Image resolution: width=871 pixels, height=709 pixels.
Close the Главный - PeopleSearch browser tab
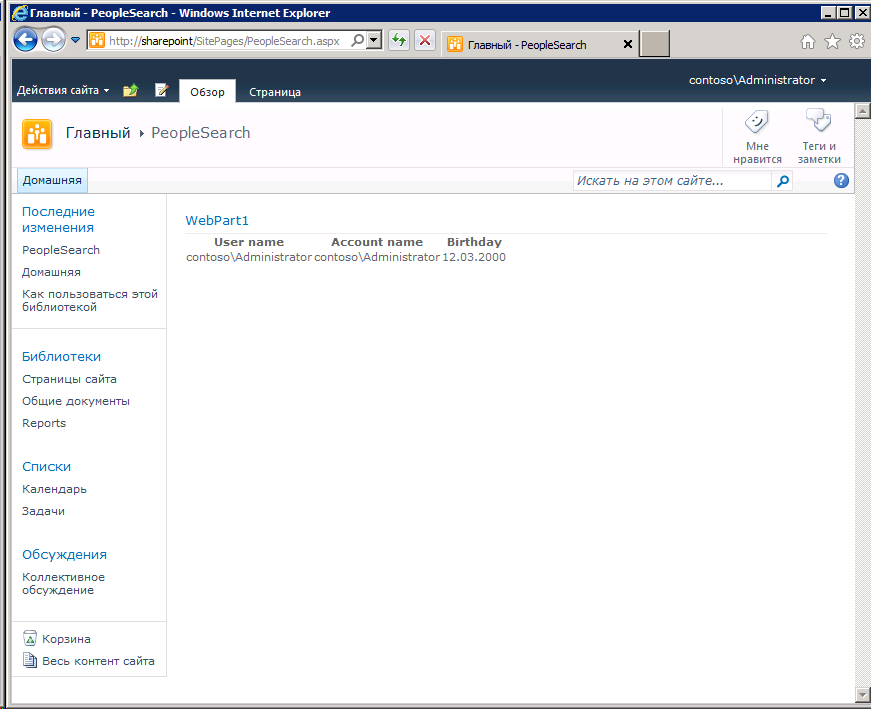pos(628,44)
